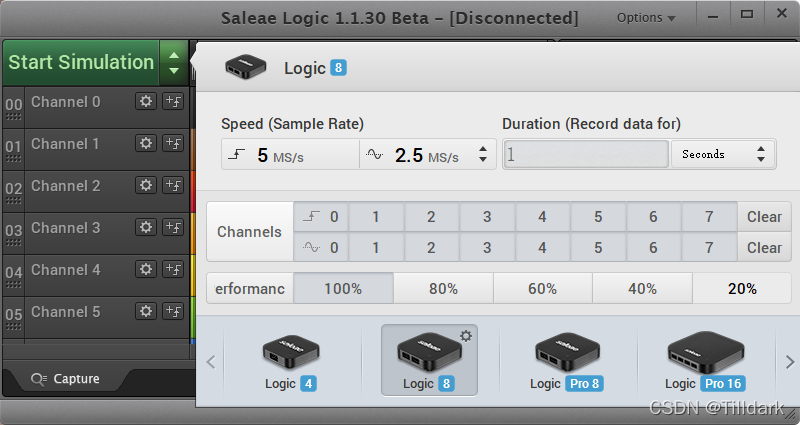The height and width of the screenshot is (425, 800).
Task: Set trigger on Channel 5
Action: [173, 310]
